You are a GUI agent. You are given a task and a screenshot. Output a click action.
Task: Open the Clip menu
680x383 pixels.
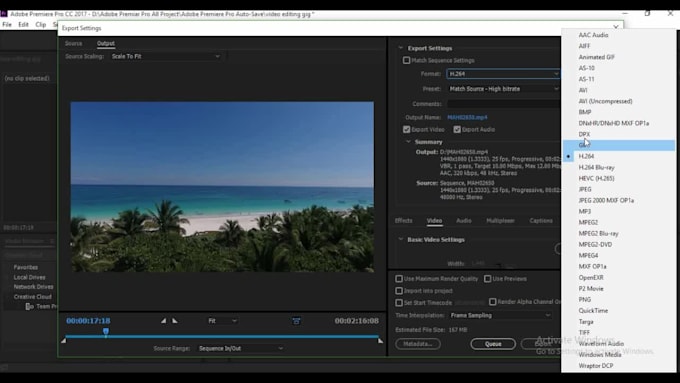tap(41, 24)
